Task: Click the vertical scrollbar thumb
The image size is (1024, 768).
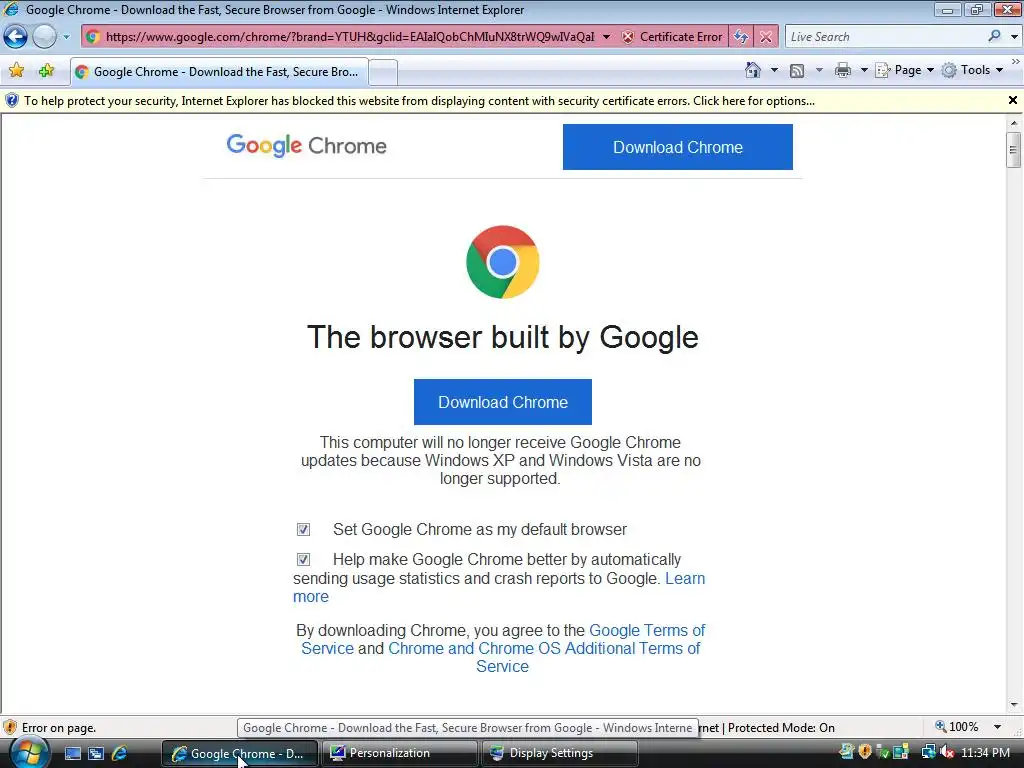Action: (1014, 150)
